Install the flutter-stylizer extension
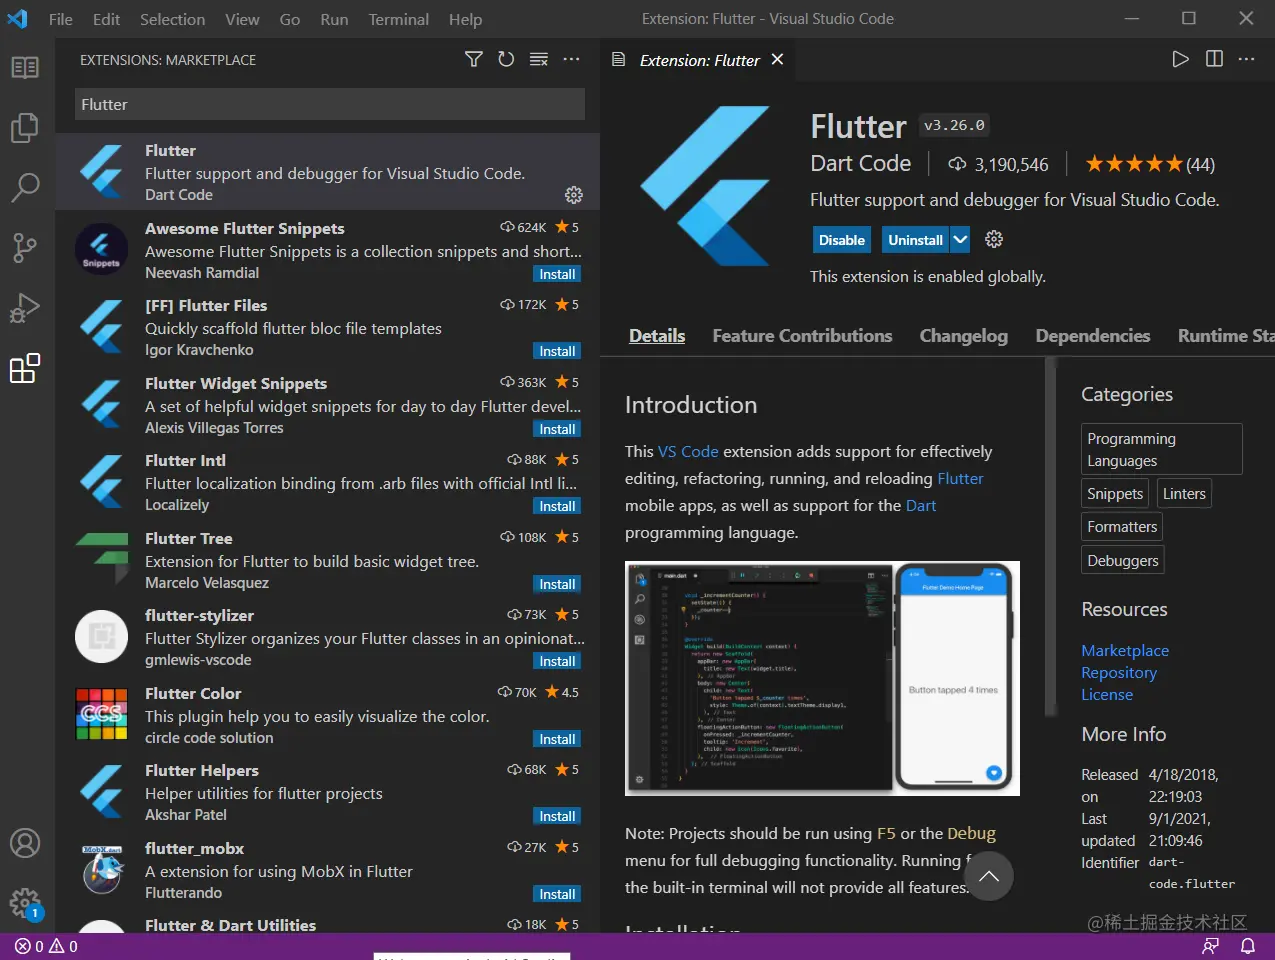 pos(557,661)
